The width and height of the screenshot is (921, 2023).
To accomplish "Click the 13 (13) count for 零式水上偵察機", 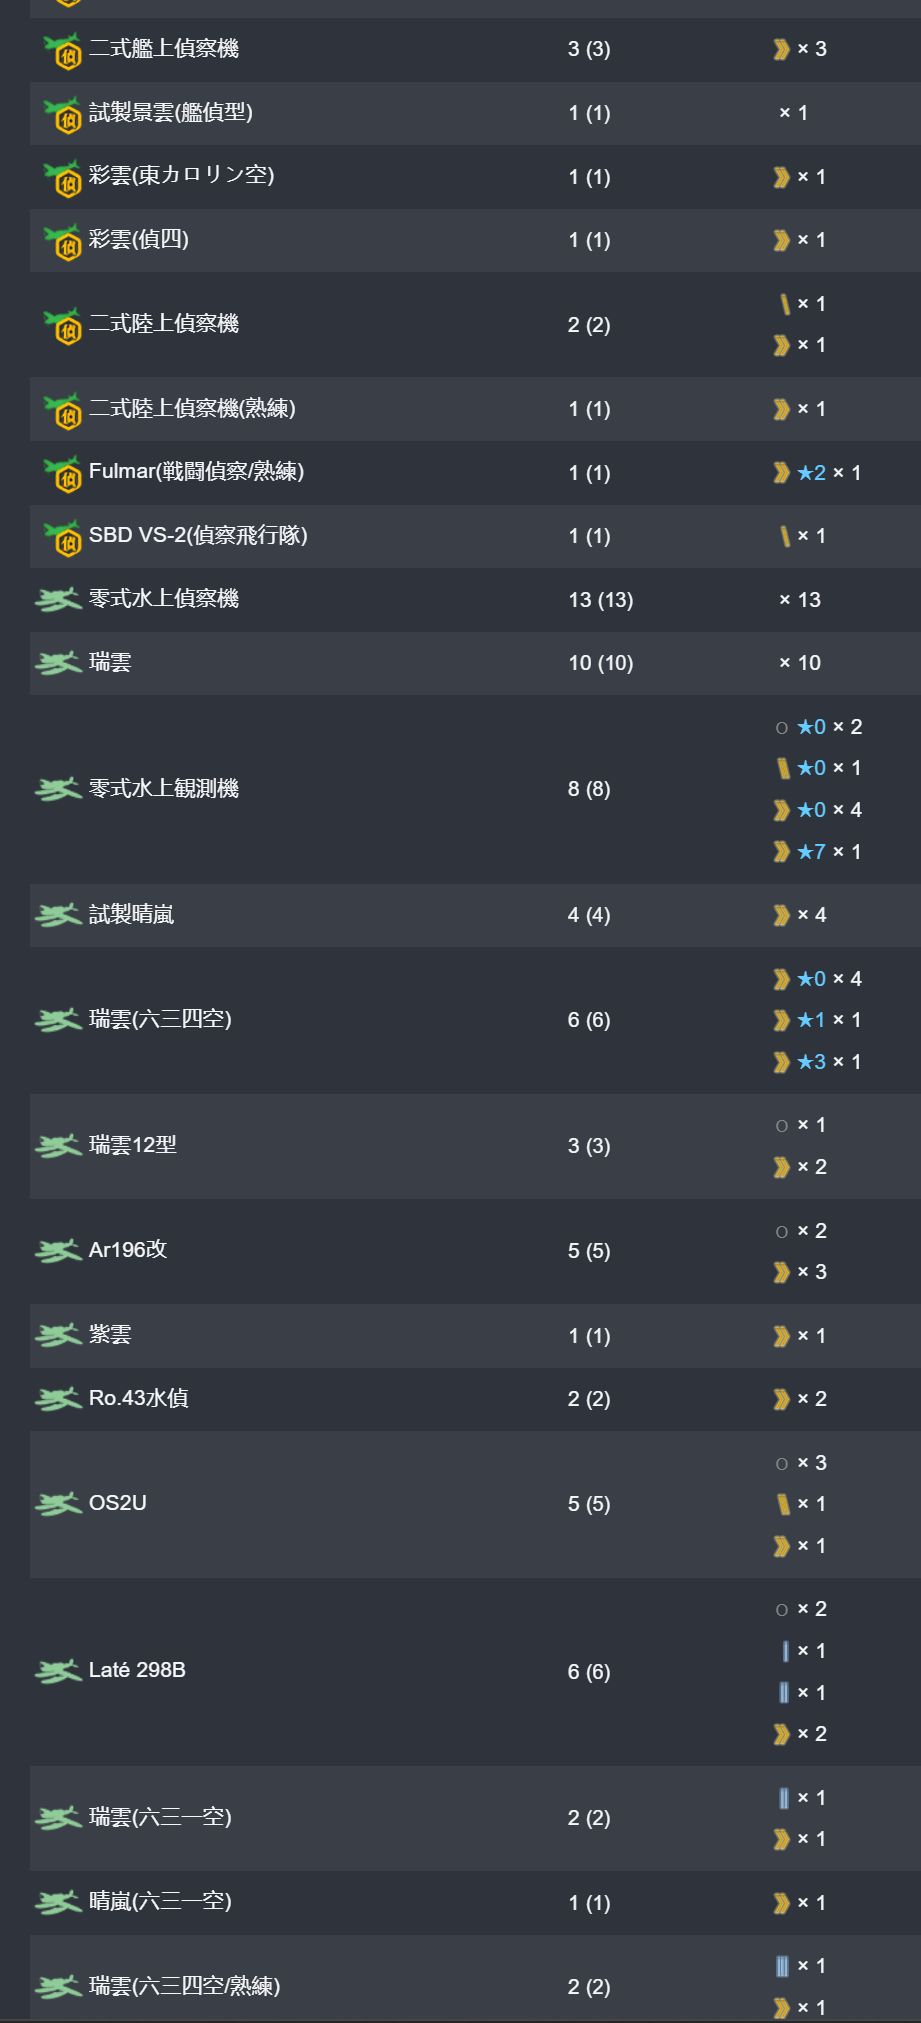I will [x=600, y=600].
